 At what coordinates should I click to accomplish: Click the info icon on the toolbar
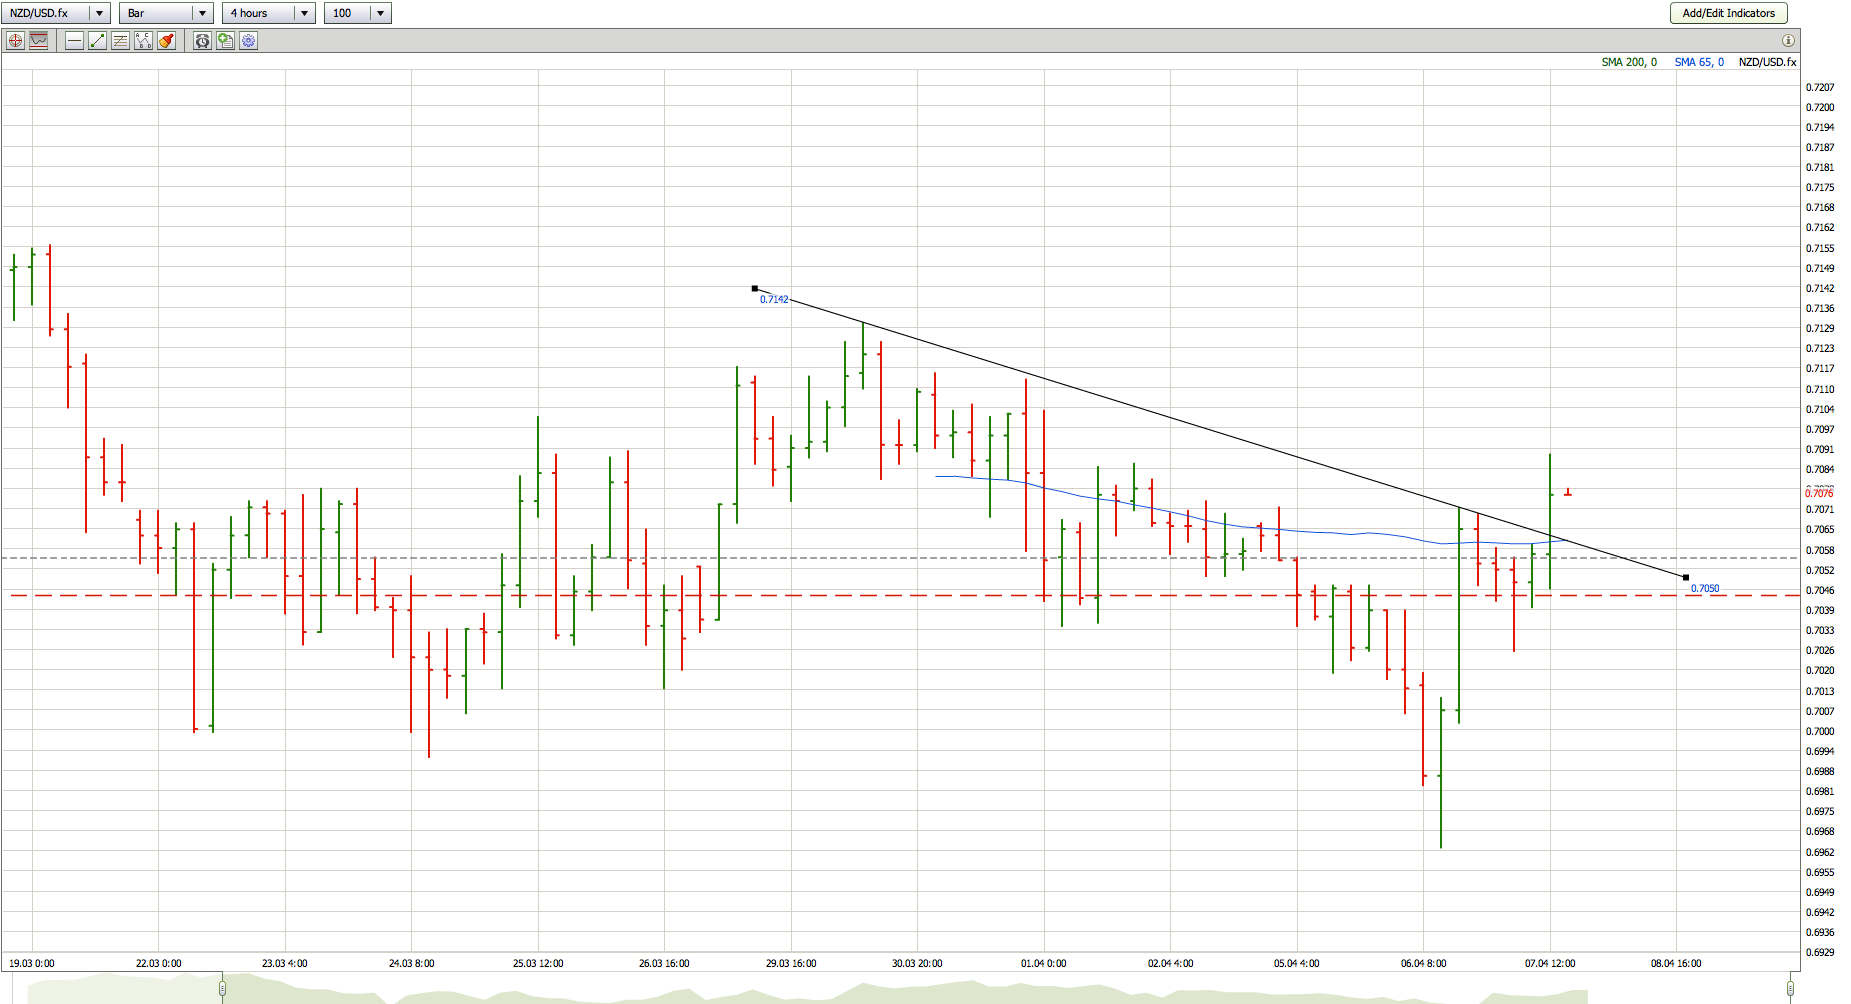pyautogui.click(x=1788, y=41)
